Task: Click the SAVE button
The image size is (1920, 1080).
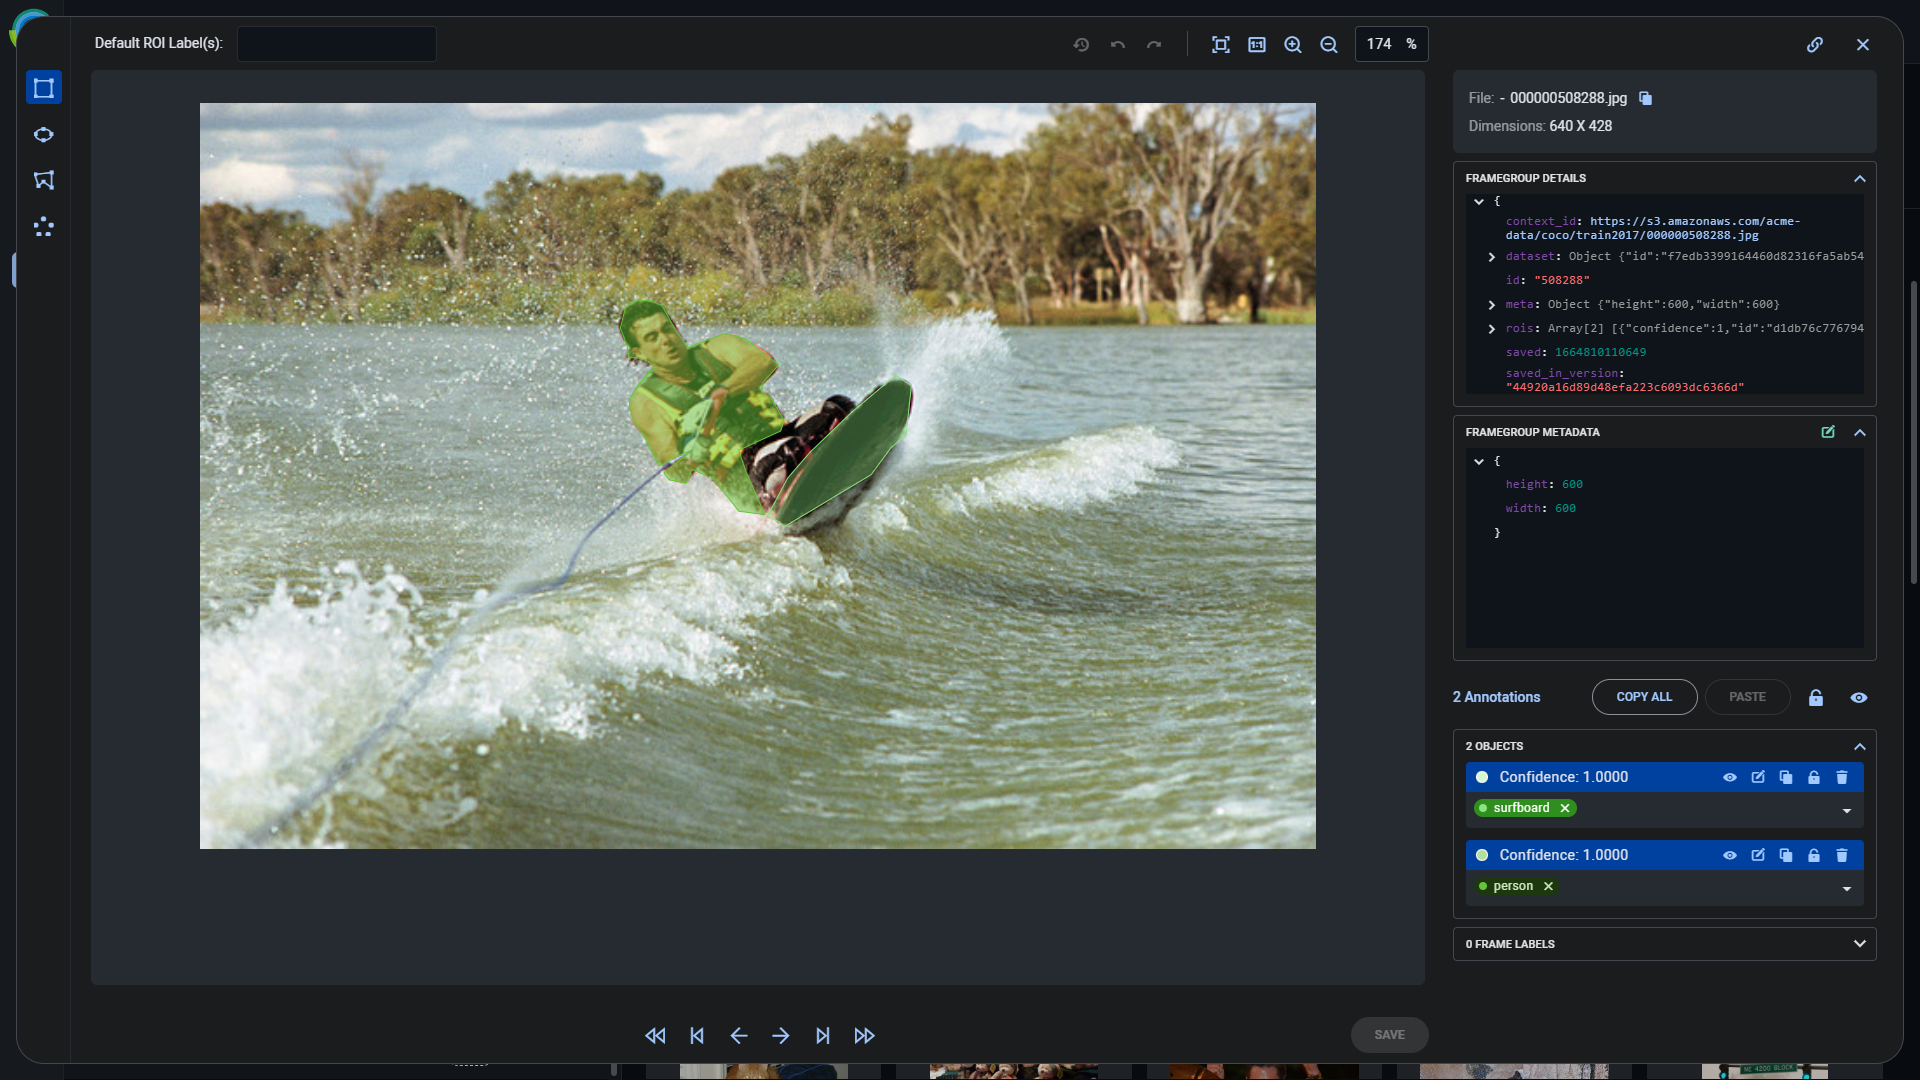Action: click(1389, 1033)
